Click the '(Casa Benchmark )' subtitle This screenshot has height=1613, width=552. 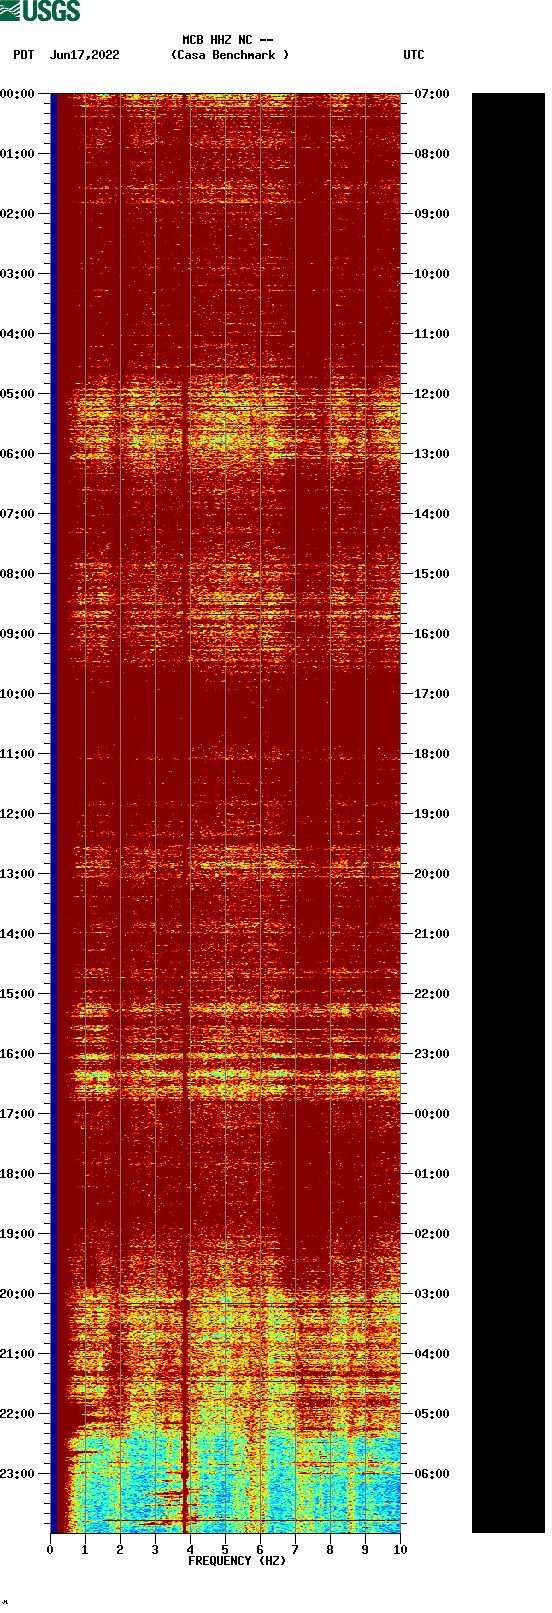tap(230, 55)
